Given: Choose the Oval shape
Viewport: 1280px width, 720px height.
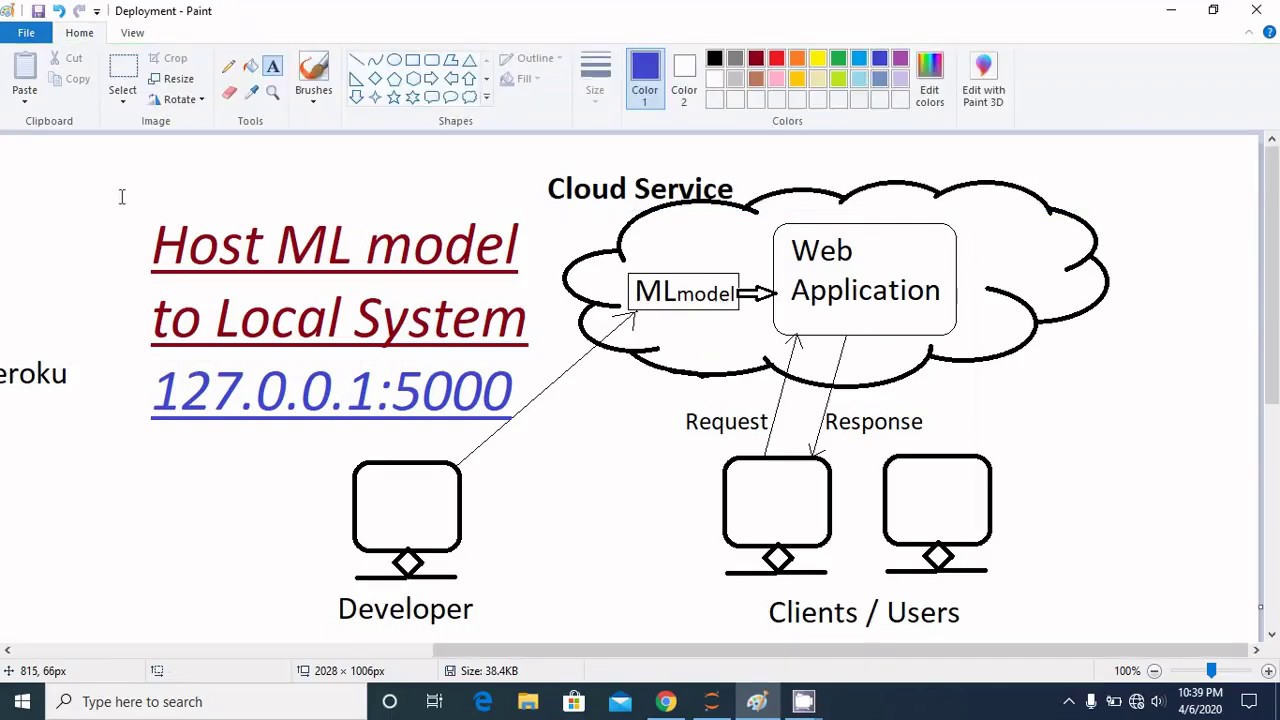Looking at the screenshot, I should coord(394,60).
